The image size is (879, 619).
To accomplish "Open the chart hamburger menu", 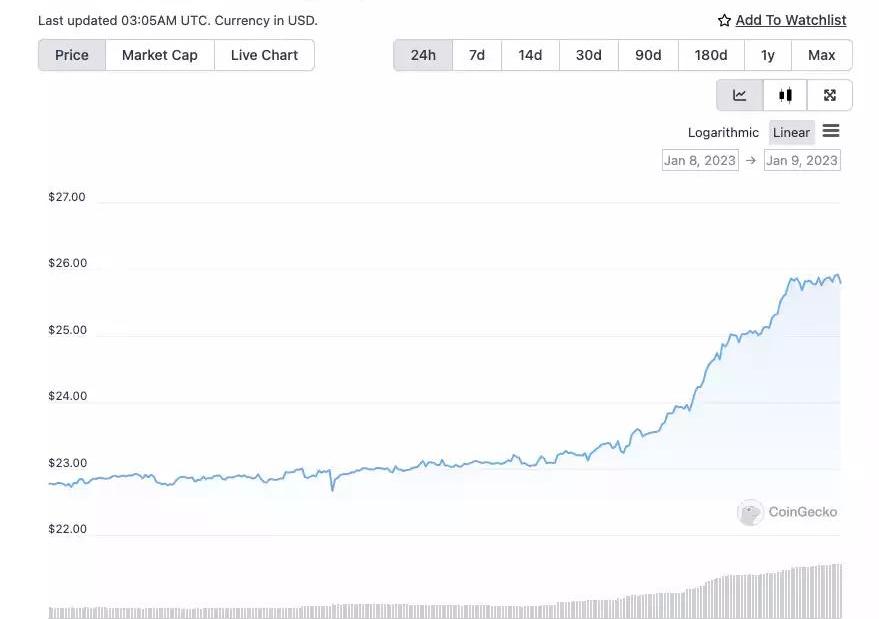I will point(831,131).
